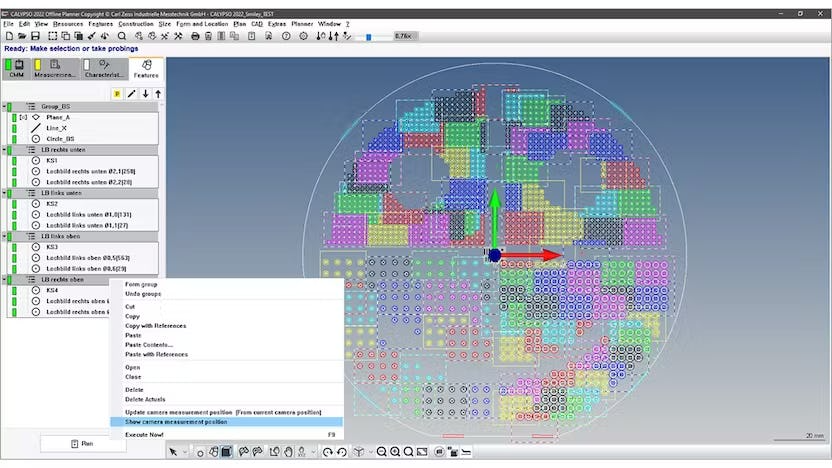
Task: Open the Construction menu
Action: pos(136,24)
